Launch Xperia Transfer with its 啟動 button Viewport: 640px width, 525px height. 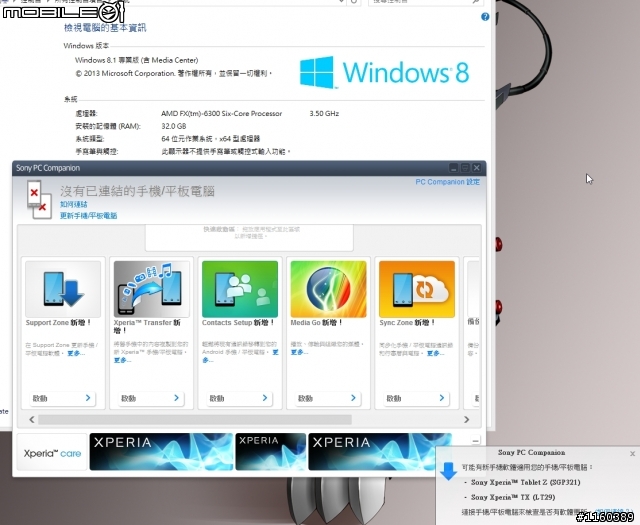[150, 398]
